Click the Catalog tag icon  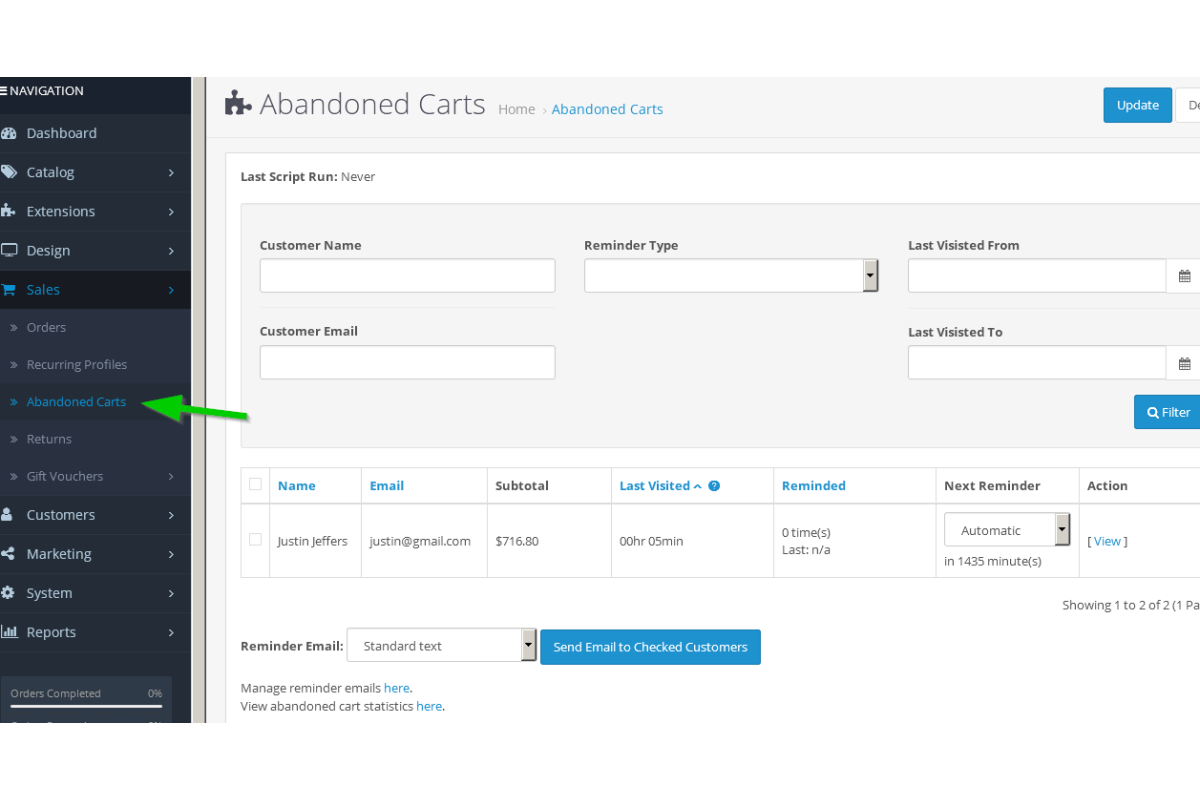9,172
